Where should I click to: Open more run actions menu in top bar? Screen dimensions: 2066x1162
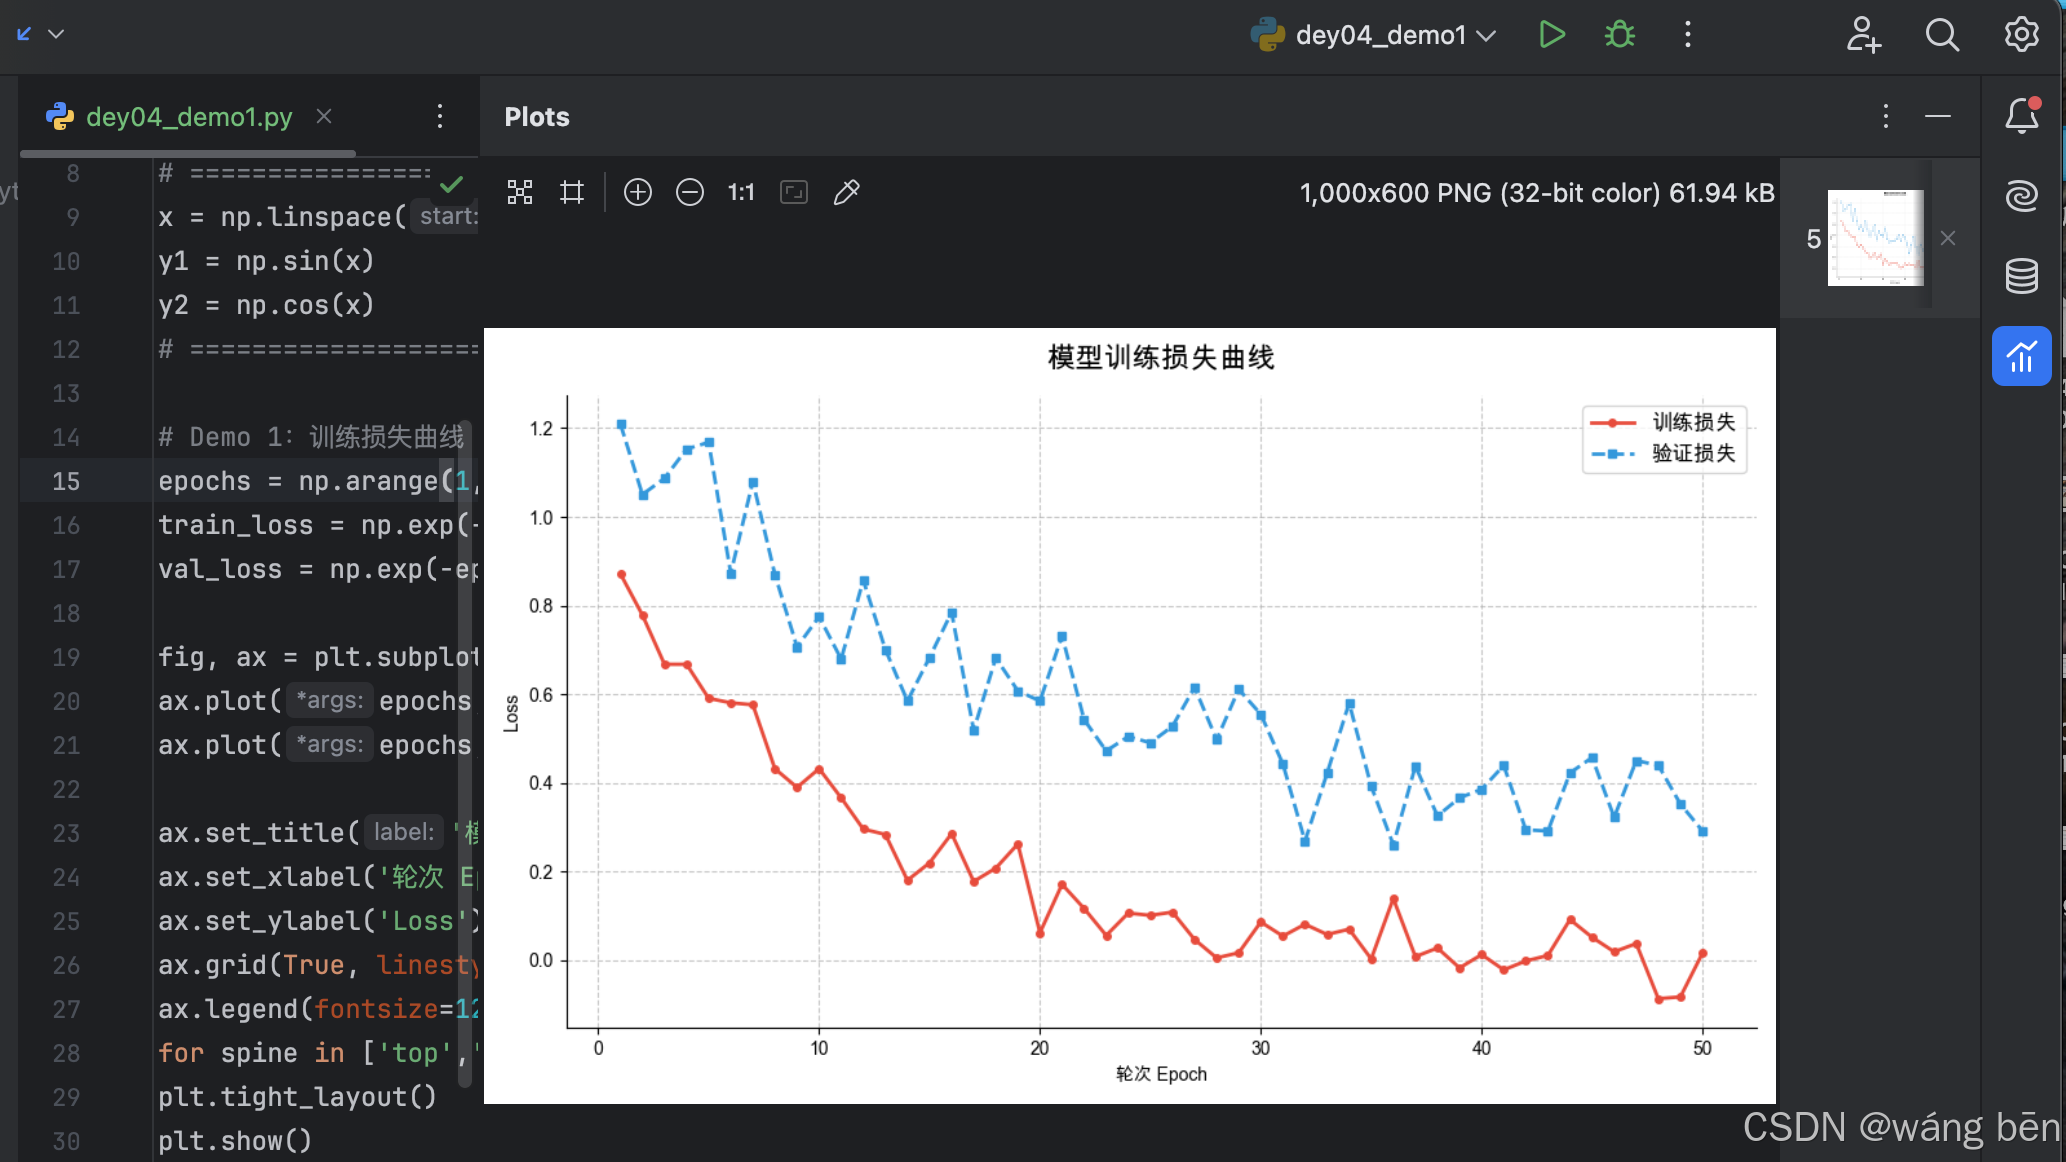coord(1687,35)
